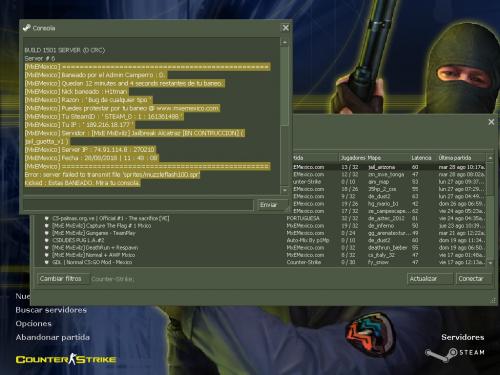The width and height of the screenshot is (500, 375).
Task: Click heart icon beside Gungame TeamPlay server
Action: pyautogui.click(x=47, y=233)
